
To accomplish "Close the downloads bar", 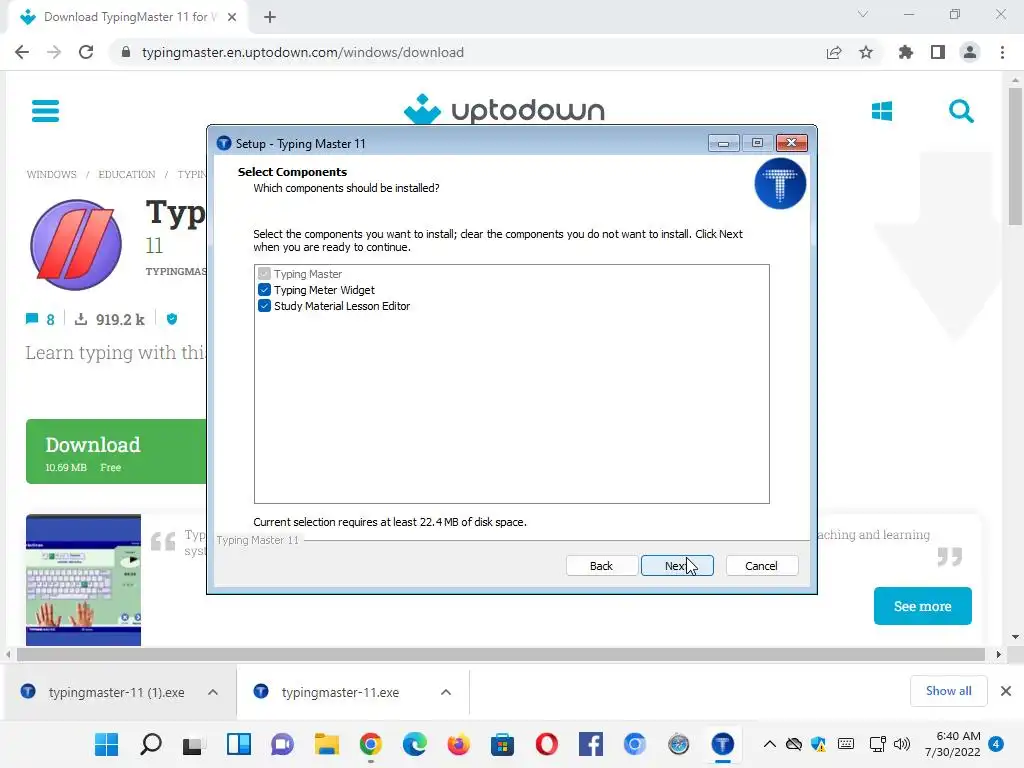I will [x=1006, y=691].
